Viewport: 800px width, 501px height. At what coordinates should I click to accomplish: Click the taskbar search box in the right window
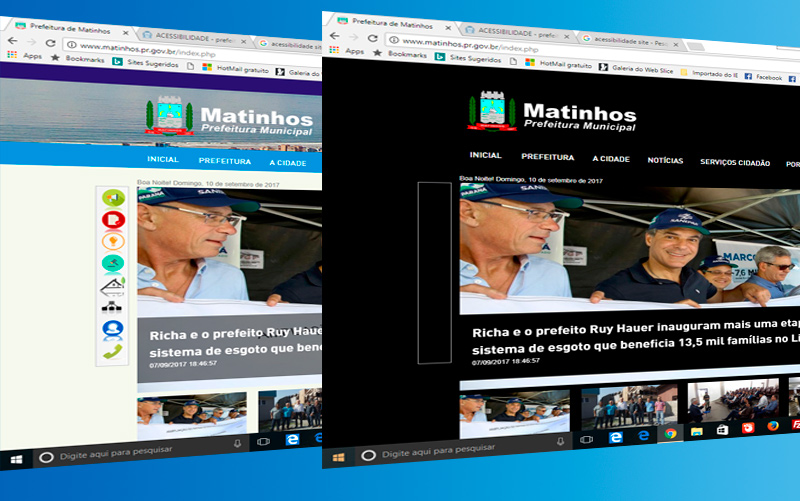(463, 448)
